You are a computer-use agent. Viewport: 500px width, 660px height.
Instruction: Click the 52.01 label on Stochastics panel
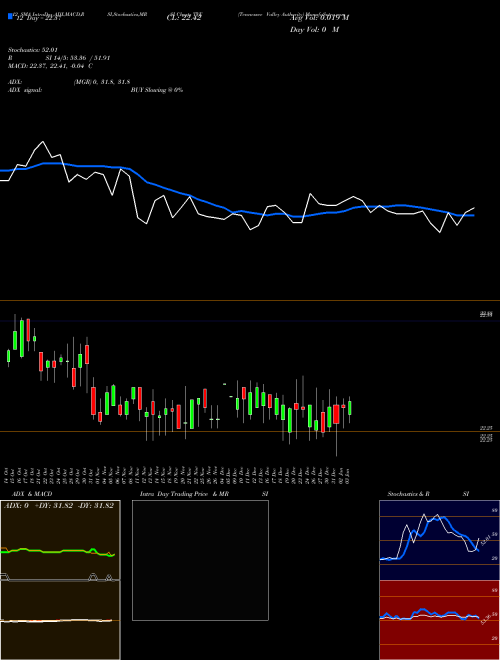pyautogui.click(x=485, y=539)
